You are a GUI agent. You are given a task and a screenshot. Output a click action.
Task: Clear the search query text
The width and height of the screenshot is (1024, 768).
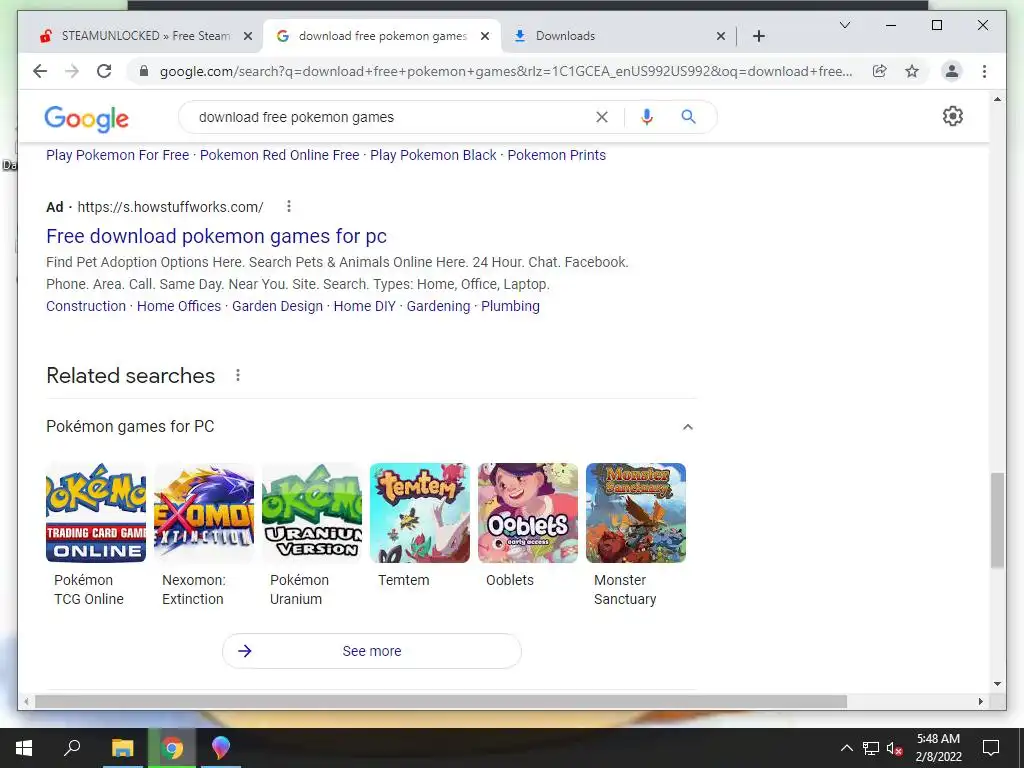tap(601, 117)
